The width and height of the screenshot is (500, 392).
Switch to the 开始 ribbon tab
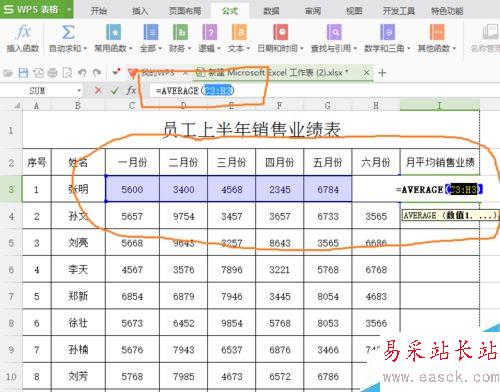99,11
